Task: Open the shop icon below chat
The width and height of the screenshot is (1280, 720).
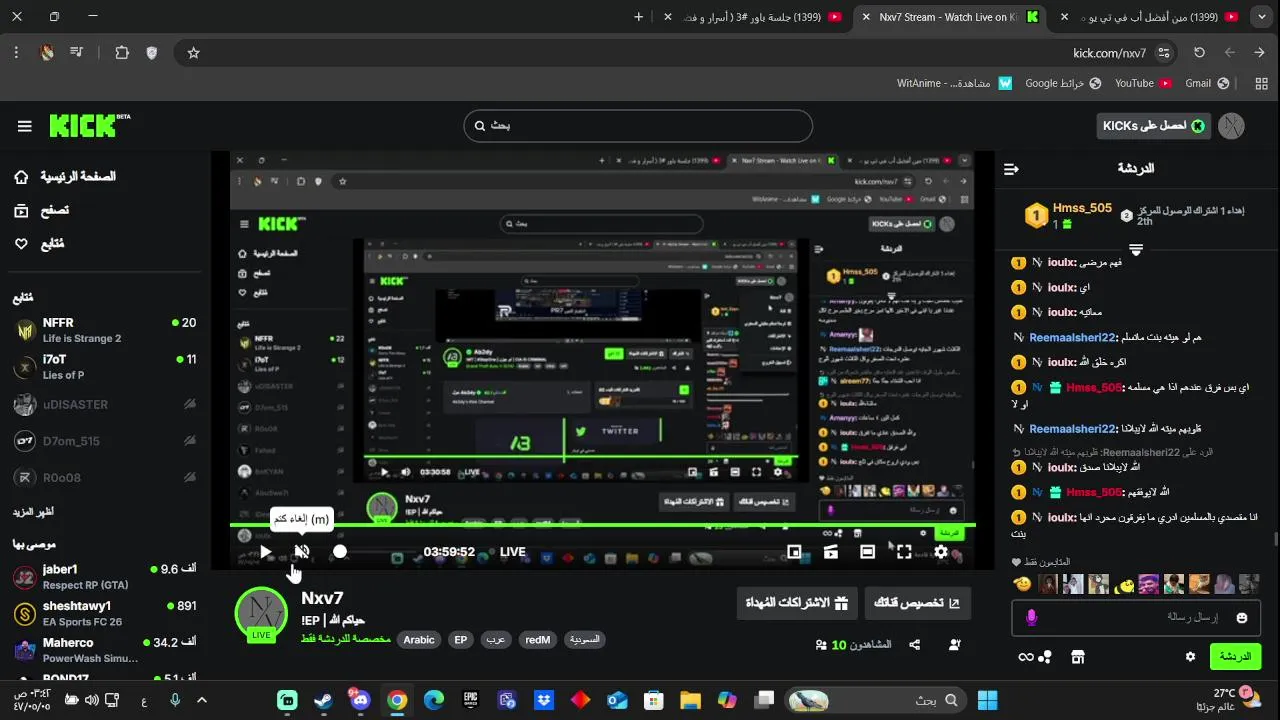Action: coord(1077,657)
